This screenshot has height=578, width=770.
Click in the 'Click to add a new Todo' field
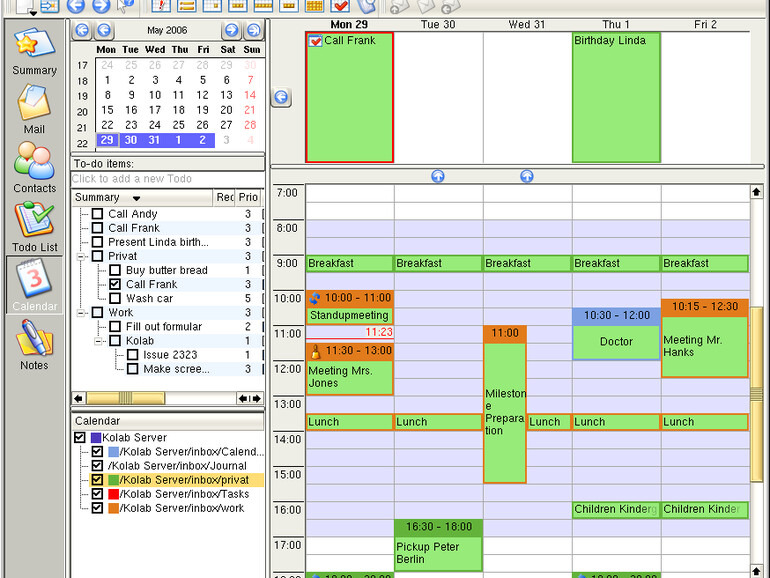[x=167, y=179]
